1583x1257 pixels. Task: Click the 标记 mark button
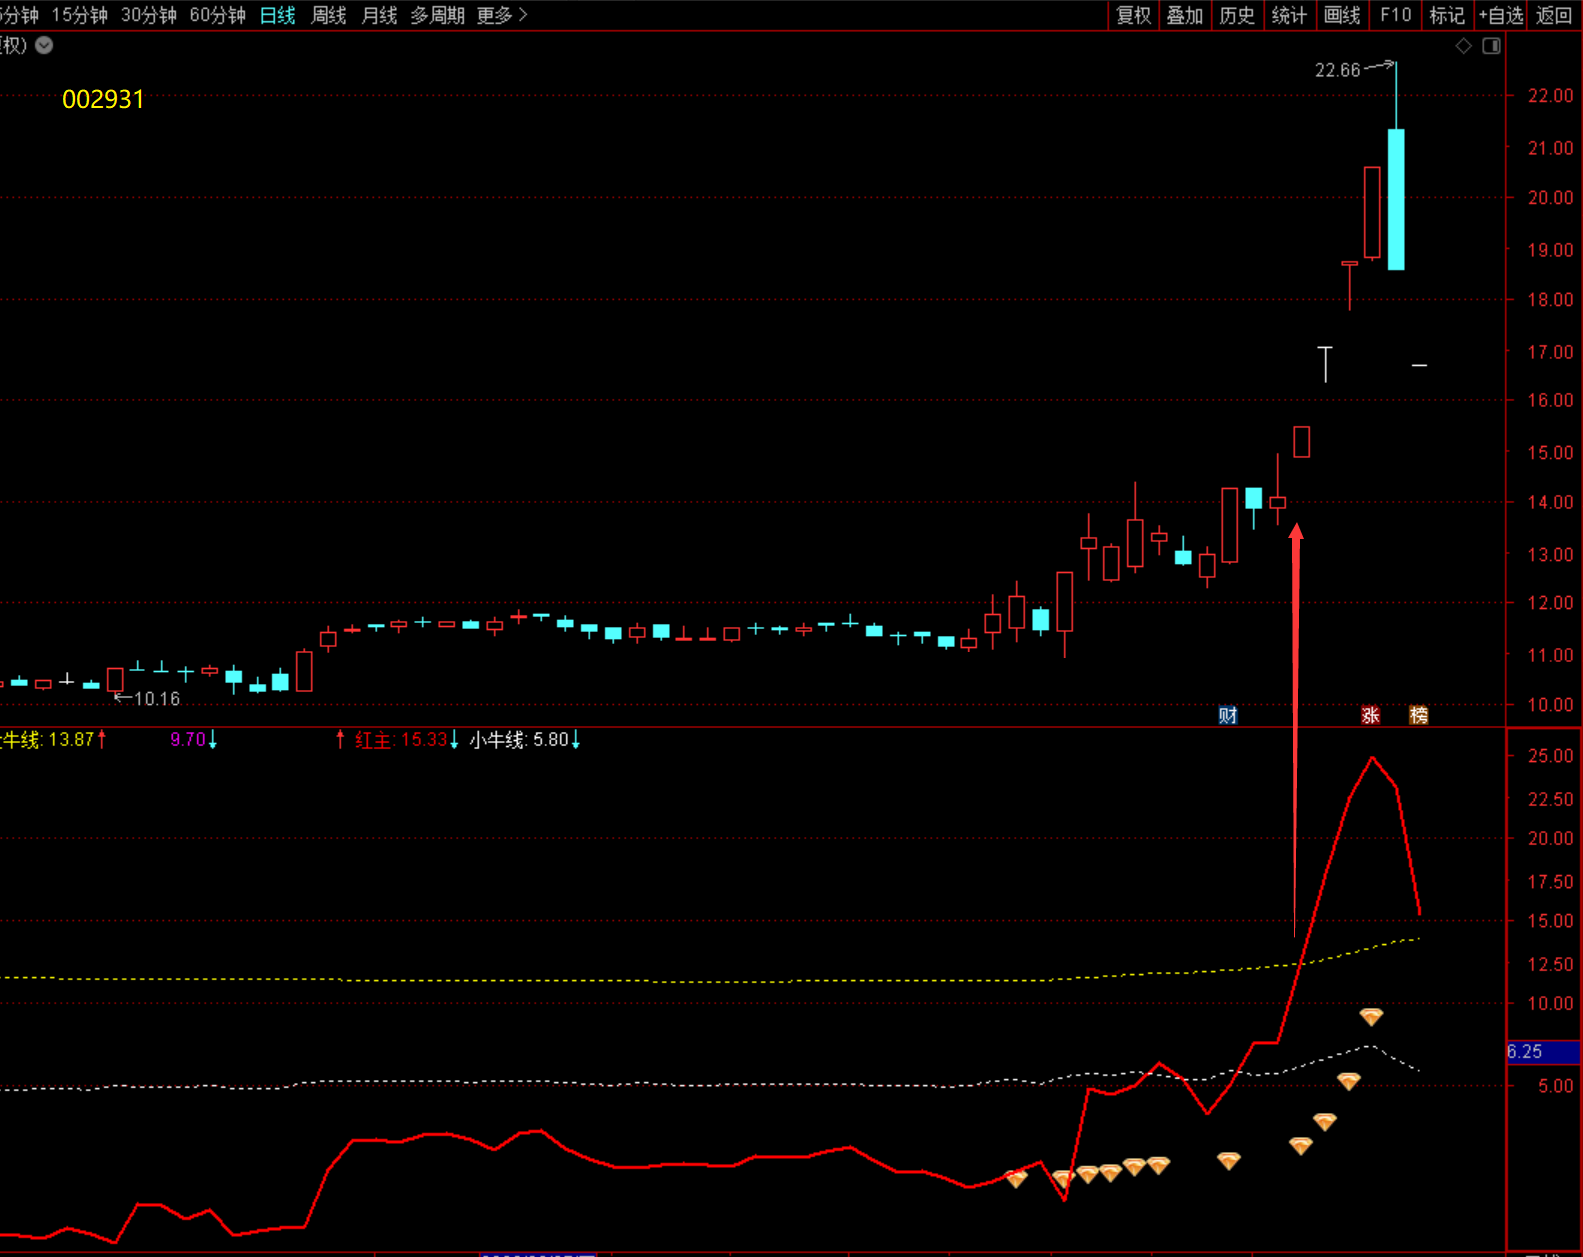(1447, 15)
